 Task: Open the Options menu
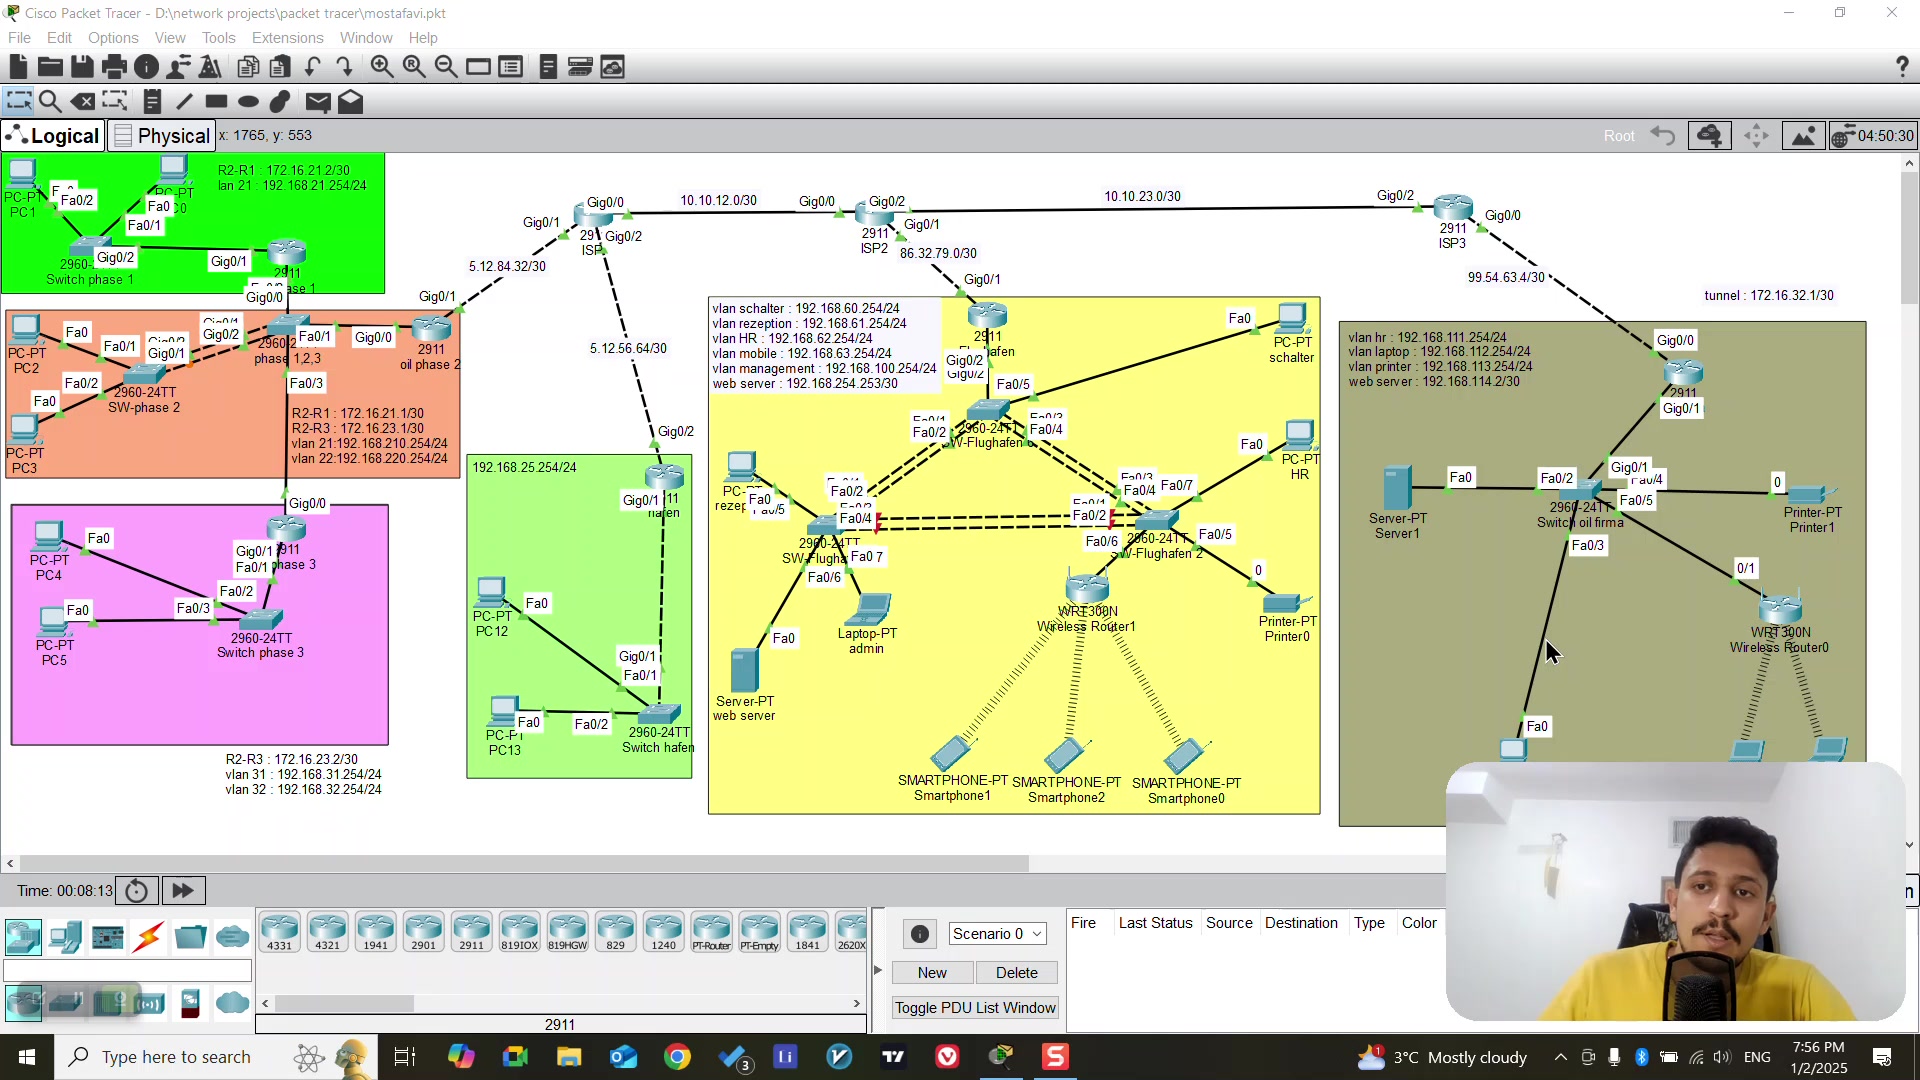(113, 38)
